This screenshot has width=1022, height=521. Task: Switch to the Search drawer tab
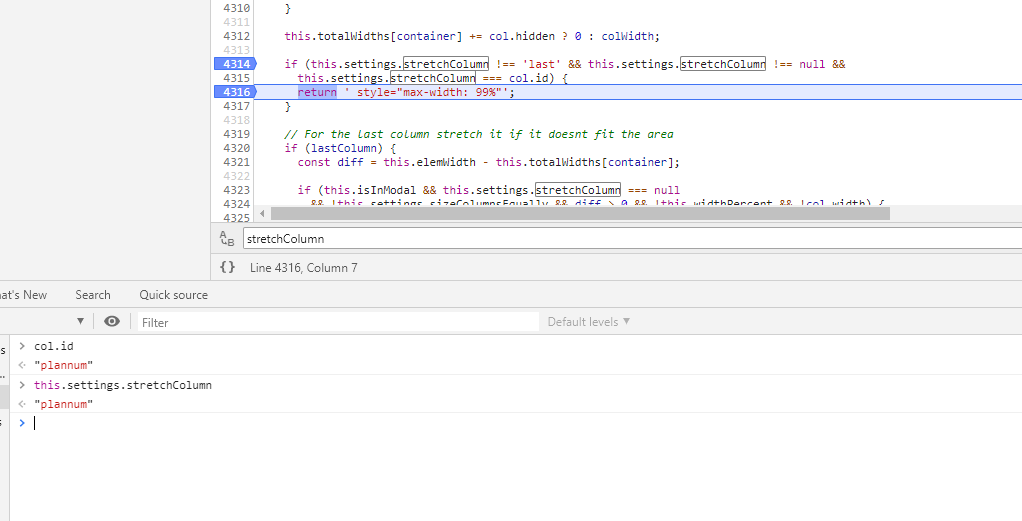[93, 295]
